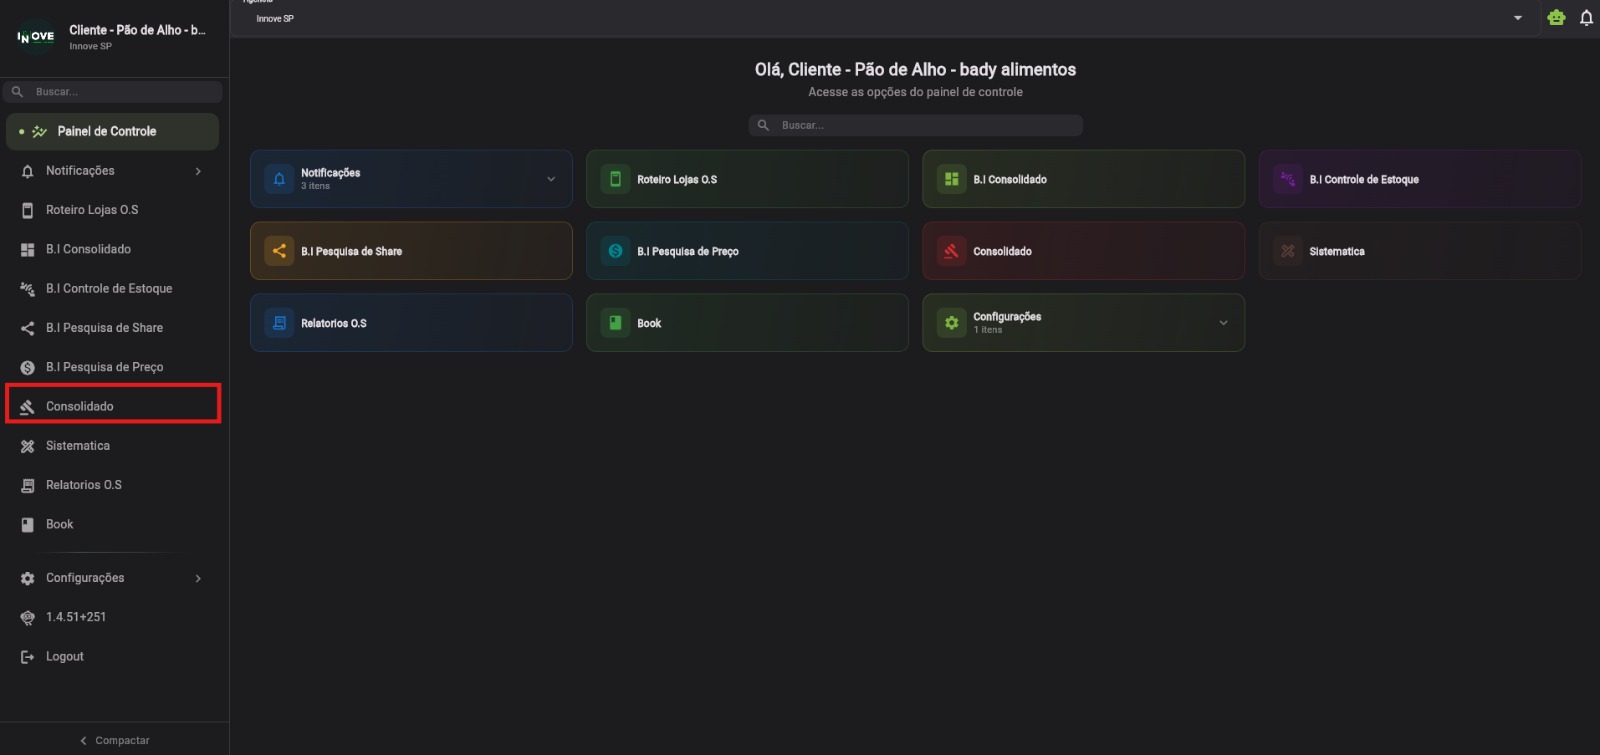Click orange share icon on B.I Pesquisa de Share card
The image size is (1600, 755).
[x=279, y=251]
